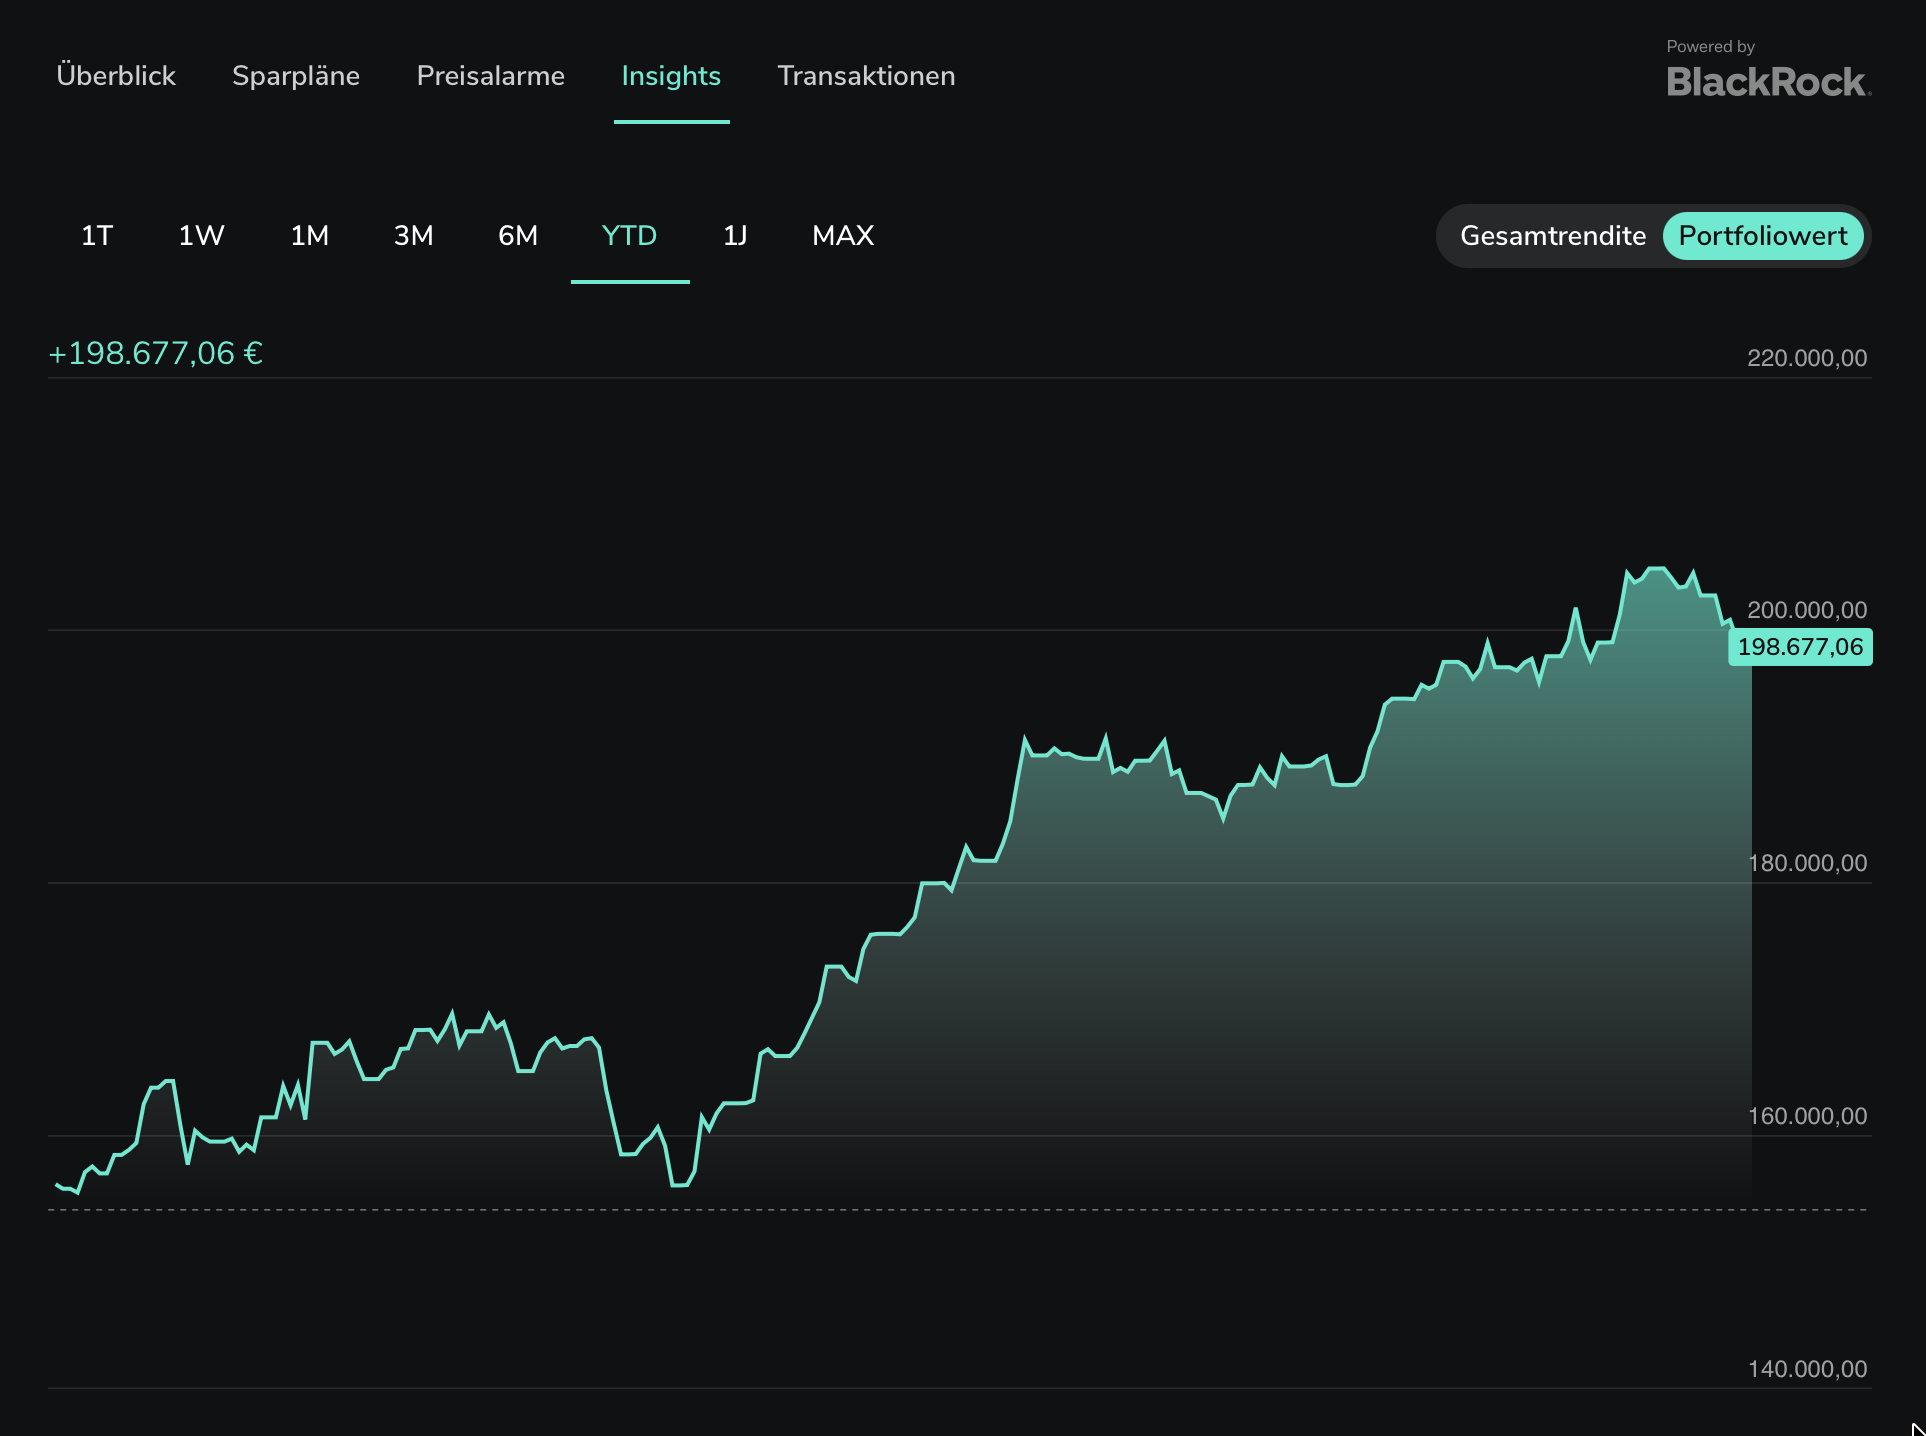The image size is (1926, 1436).
Task: Click the +198.677,06 € gain text
Action: tap(156, 354)
